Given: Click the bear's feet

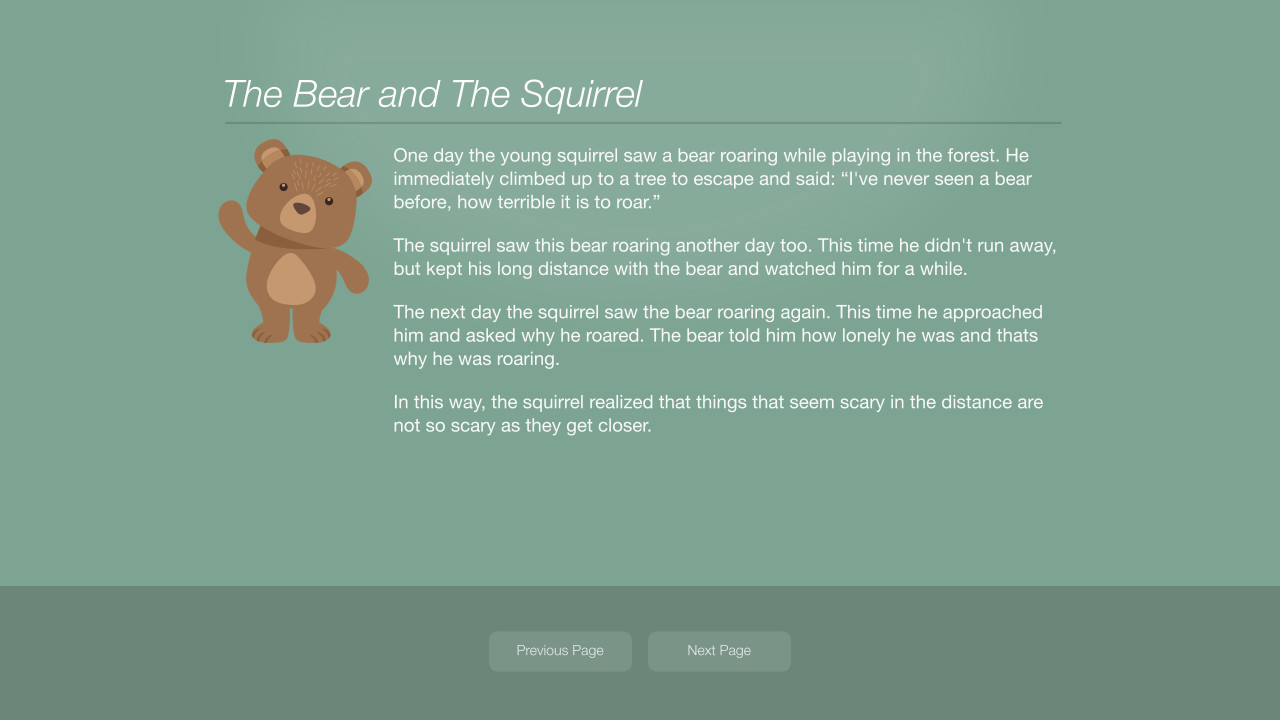Looking at the screenshot, I should (291, 332).
